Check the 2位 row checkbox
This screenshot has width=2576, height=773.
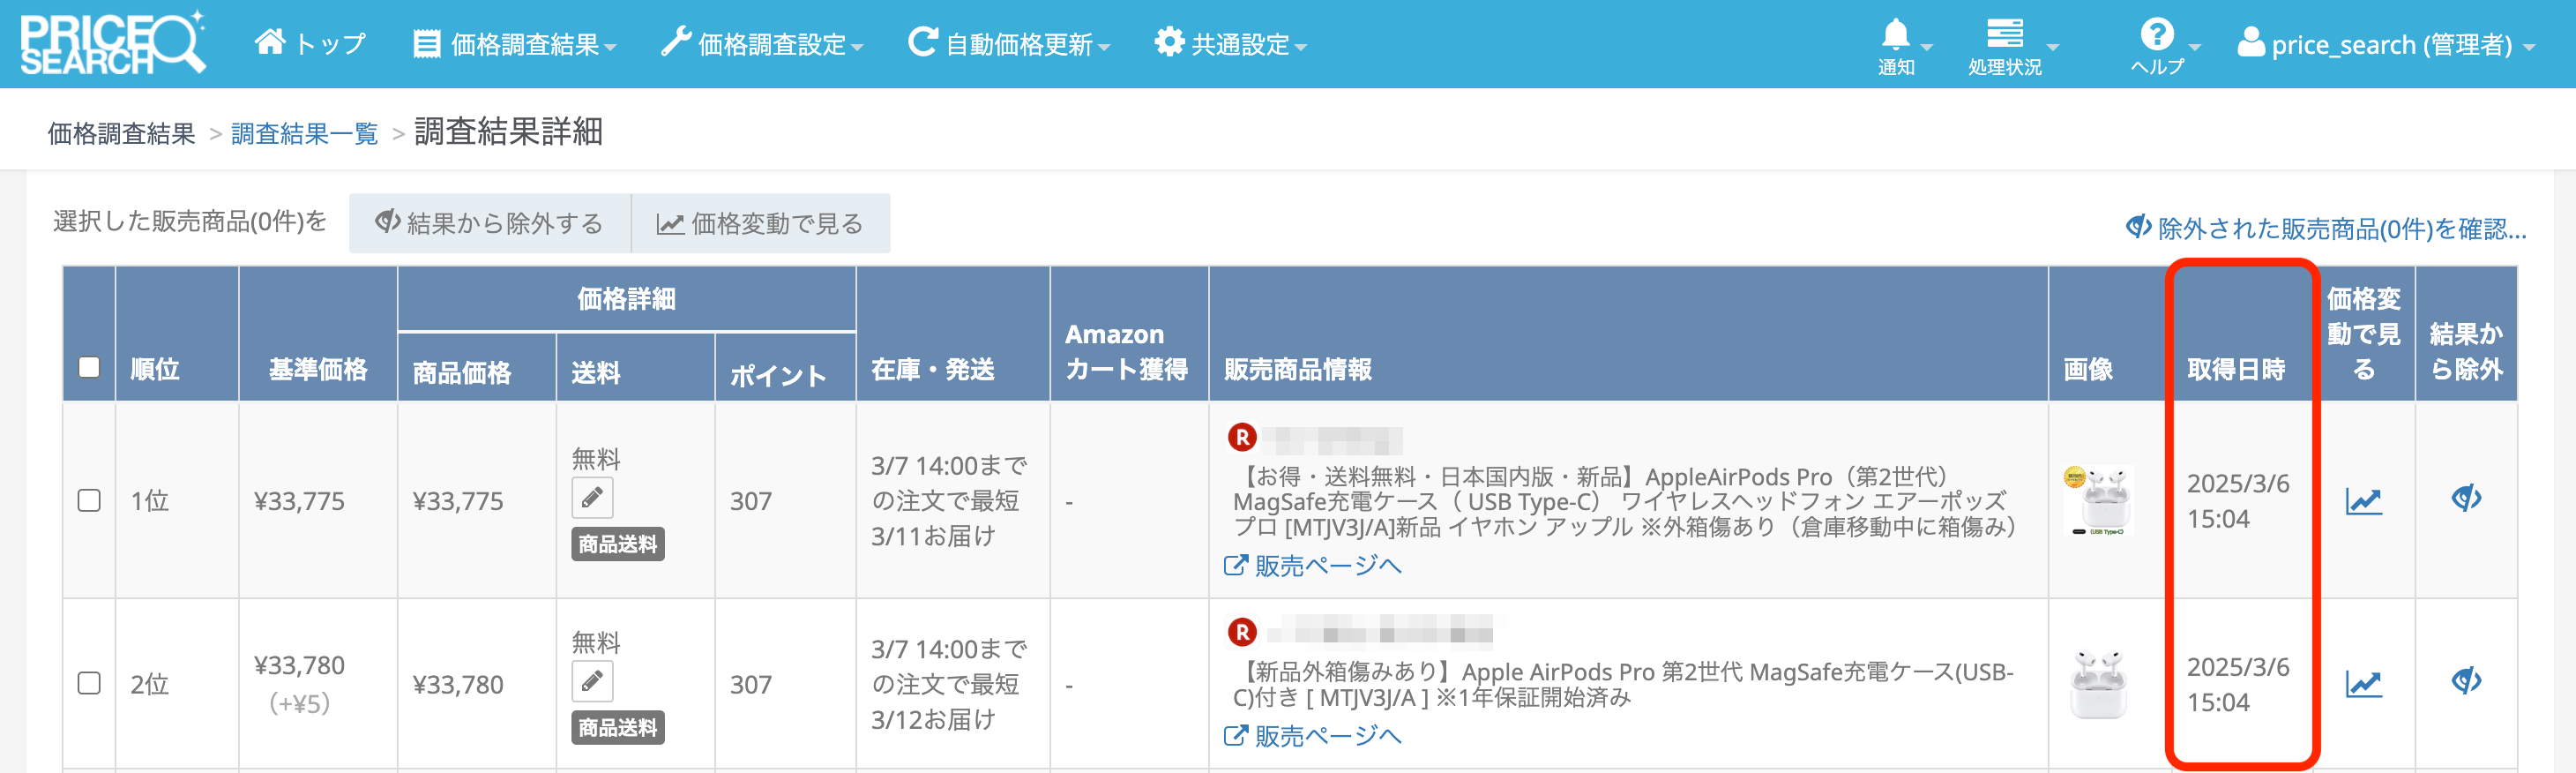pyautogui.click(x=89, y=683)
